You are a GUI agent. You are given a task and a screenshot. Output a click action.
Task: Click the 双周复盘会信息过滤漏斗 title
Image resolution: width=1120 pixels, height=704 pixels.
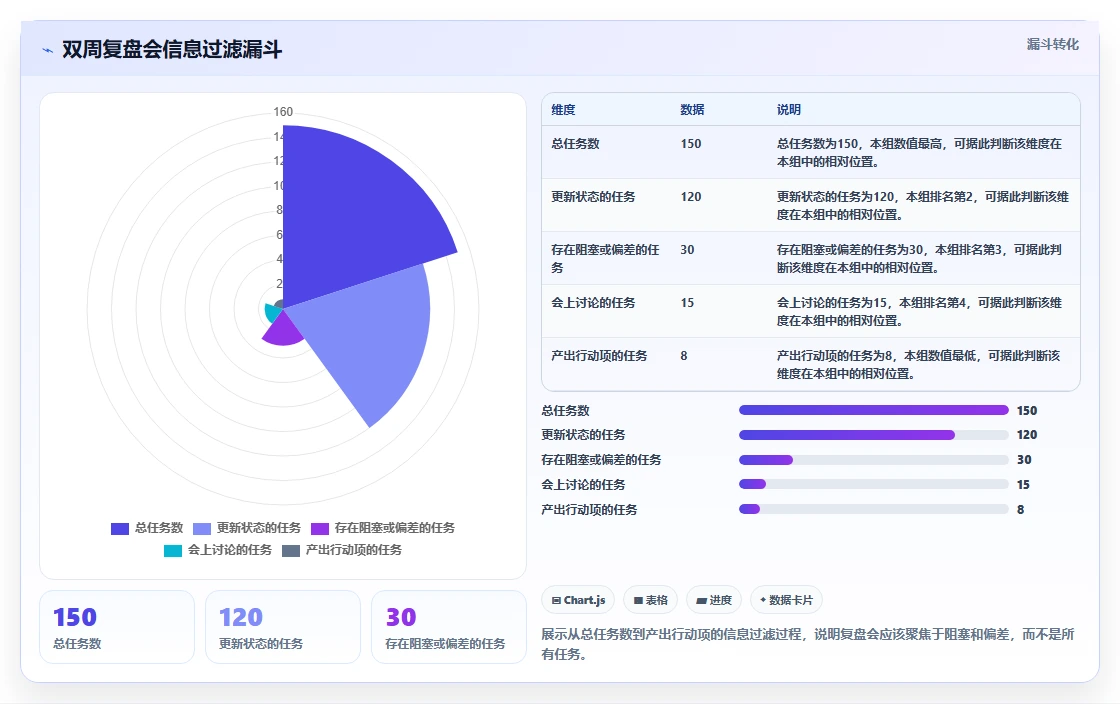[x=172, y=50]
